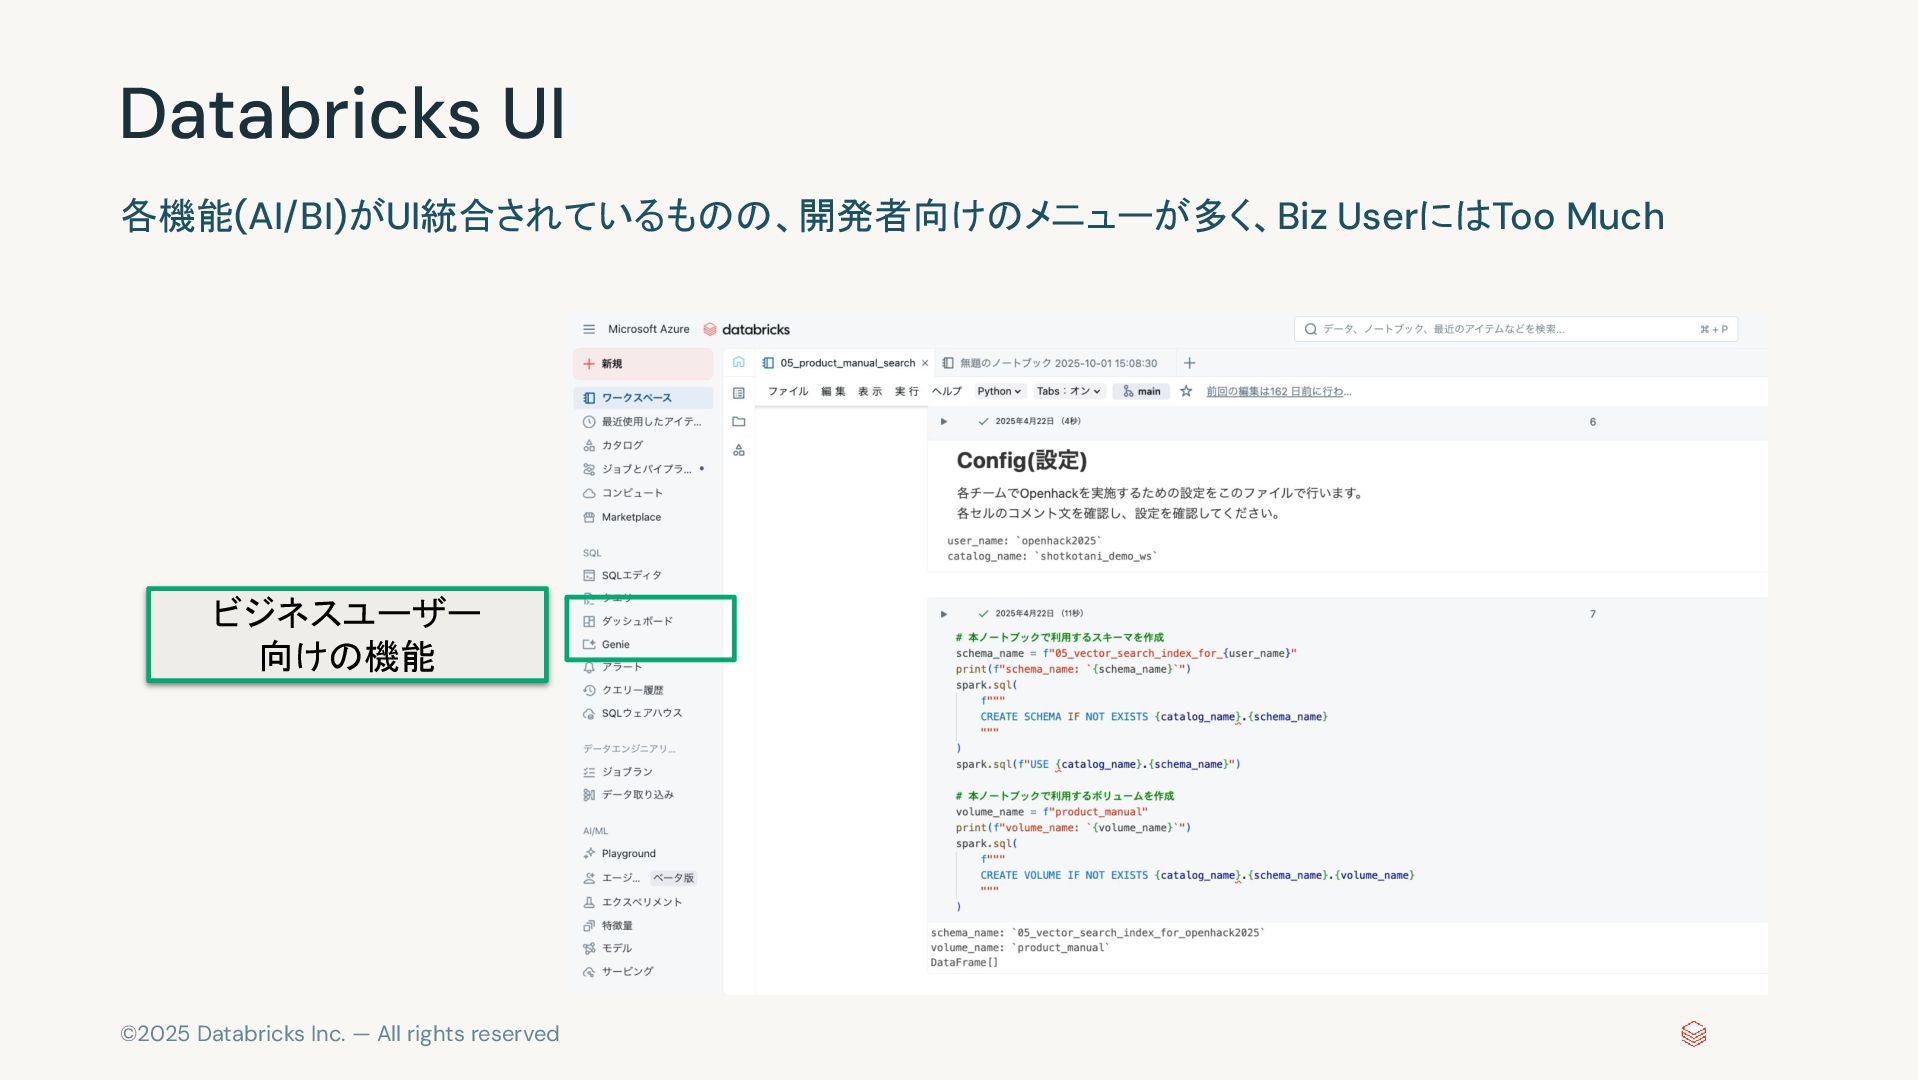Open the 前回の編集は162日前に行わ... history link
Image resolution: width=1918 pixels, height=1080 pixels.
(1278, 391)
